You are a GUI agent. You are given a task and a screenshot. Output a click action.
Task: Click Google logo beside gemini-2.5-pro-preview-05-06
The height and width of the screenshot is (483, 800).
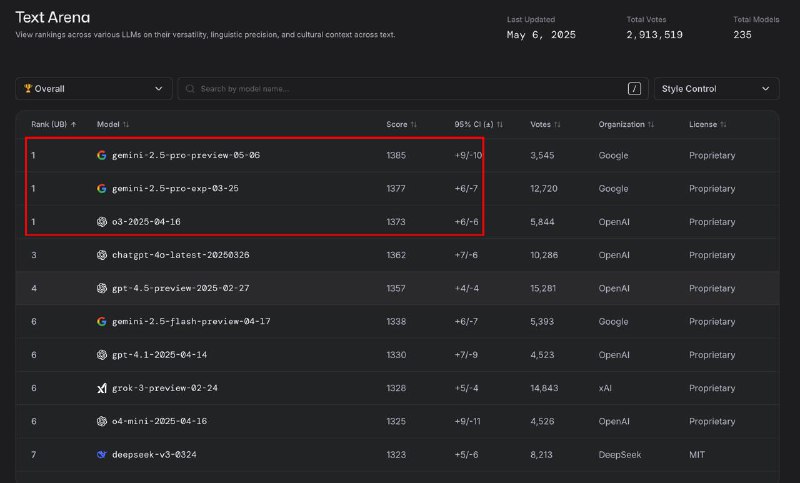click(102, 155)
